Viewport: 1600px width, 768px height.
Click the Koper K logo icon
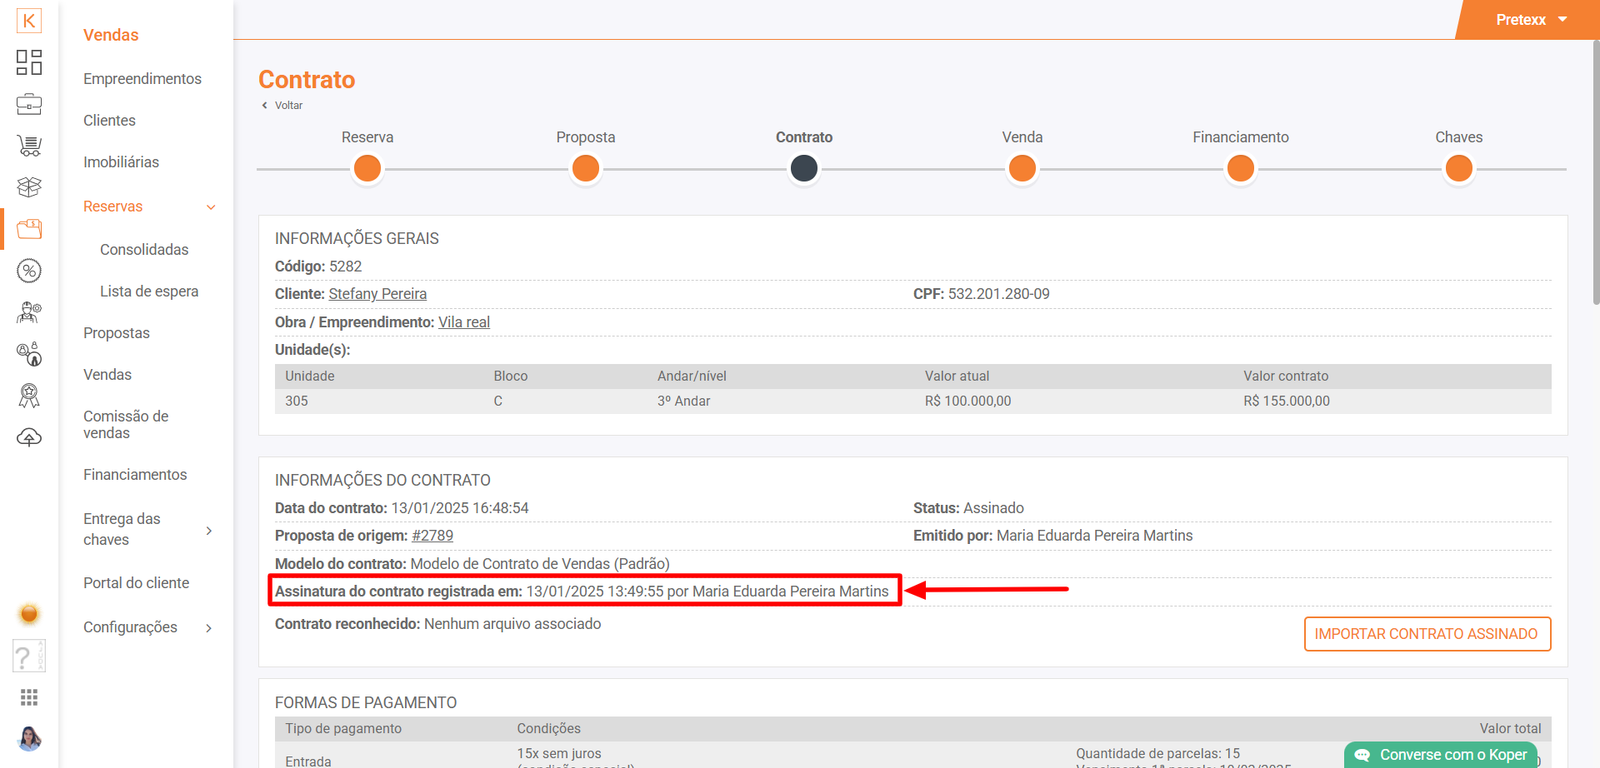click(x=29, y=20)
